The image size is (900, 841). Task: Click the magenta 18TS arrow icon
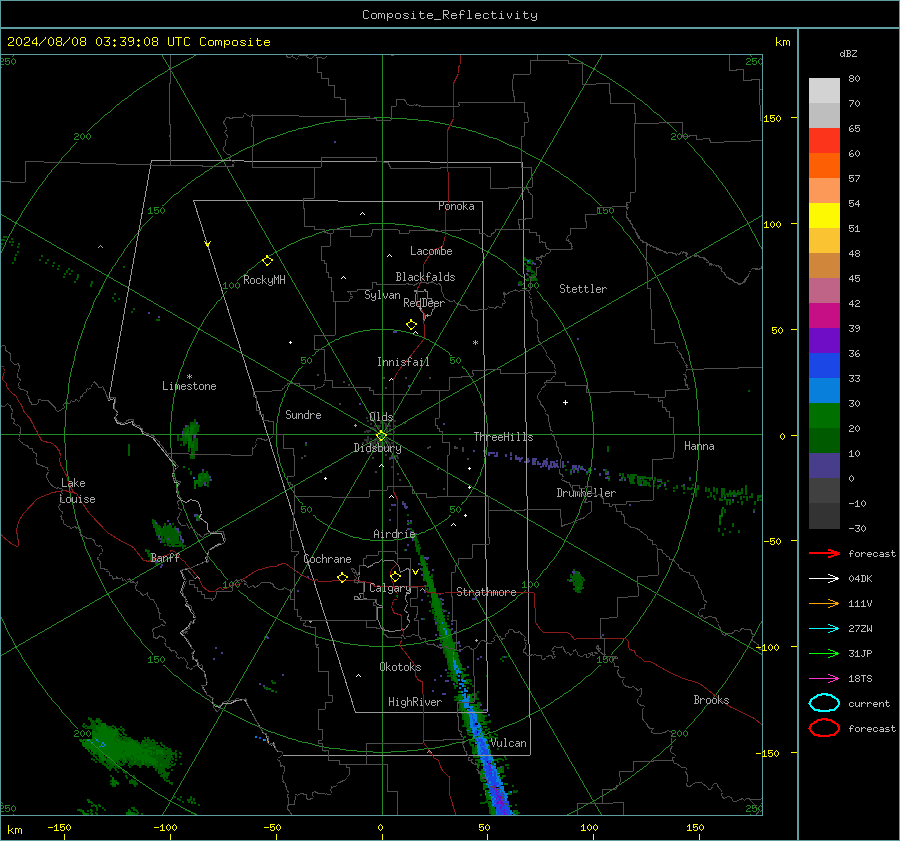point(824,679)
